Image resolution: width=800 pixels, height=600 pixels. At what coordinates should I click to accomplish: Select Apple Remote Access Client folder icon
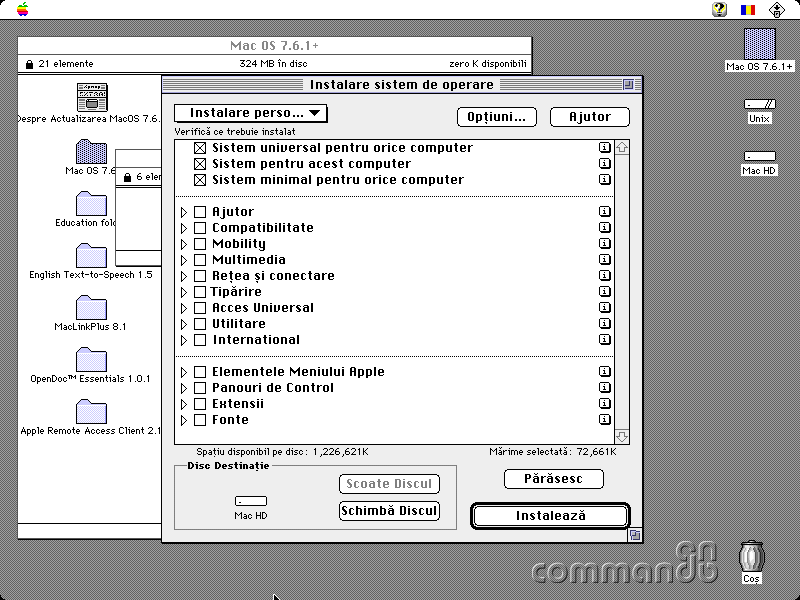pyautogui.click(x=91, y=411)
